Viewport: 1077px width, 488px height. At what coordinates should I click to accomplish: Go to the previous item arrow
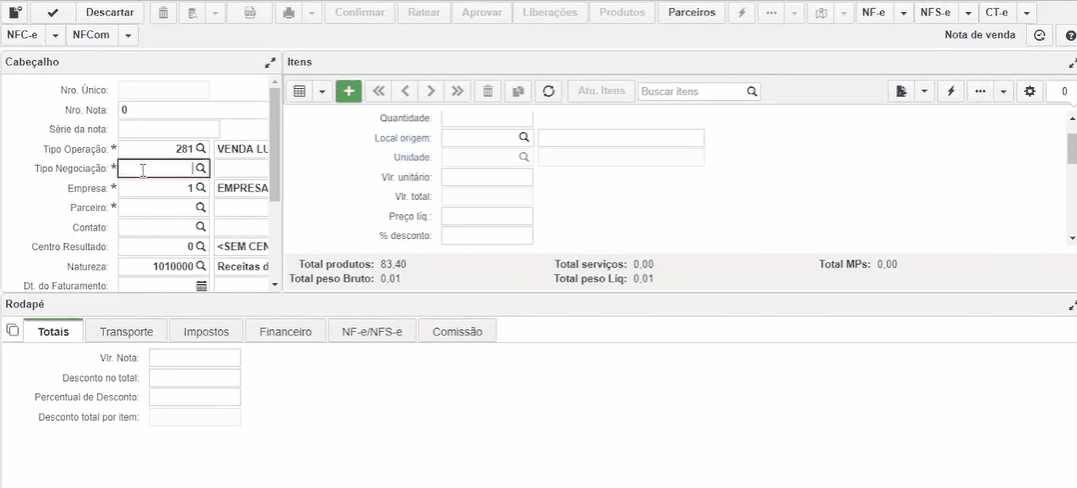coord(405,91)
